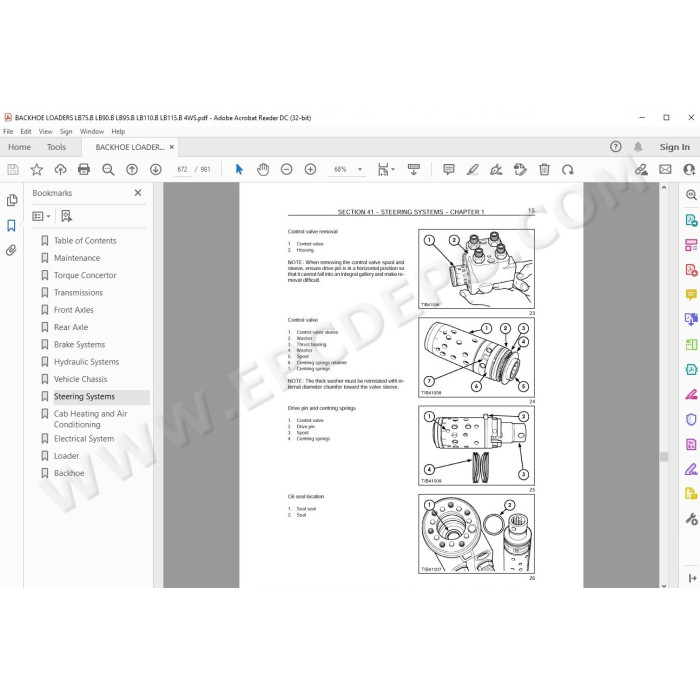Open the zoom percentage dropdown
This screenshot has height=700, width=700.
pos(360,170)
